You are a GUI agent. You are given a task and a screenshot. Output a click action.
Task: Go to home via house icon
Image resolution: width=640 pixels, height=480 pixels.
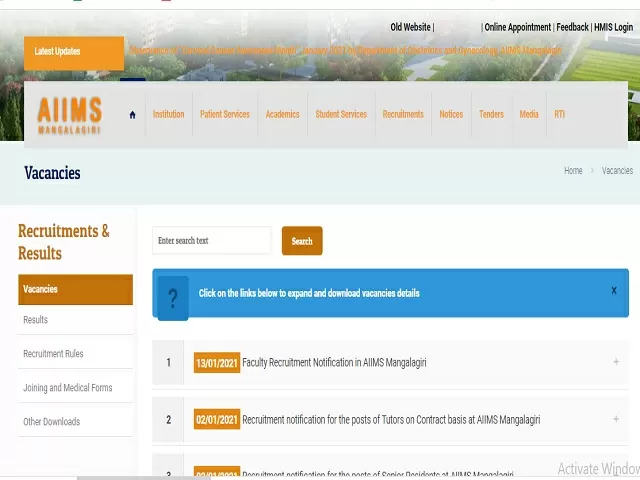[x=132, y=115]
